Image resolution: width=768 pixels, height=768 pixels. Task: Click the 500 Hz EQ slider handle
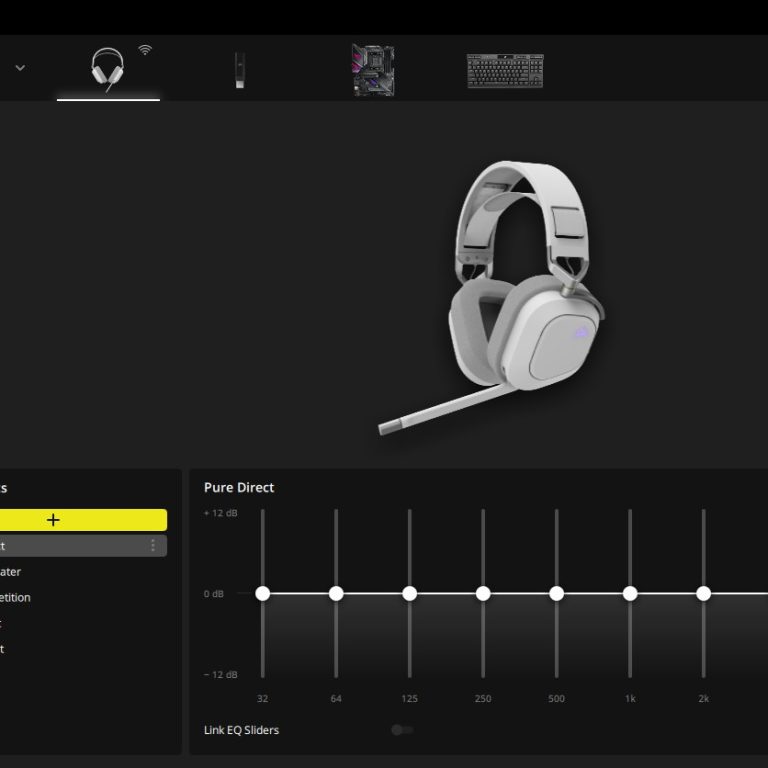(556, 594)
